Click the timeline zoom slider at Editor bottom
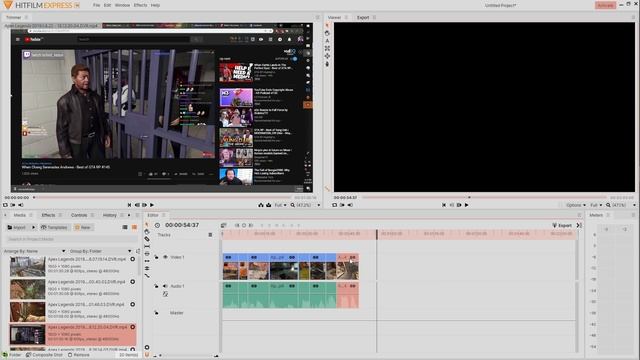The image size is (640, 360). (x=186, y=356)
